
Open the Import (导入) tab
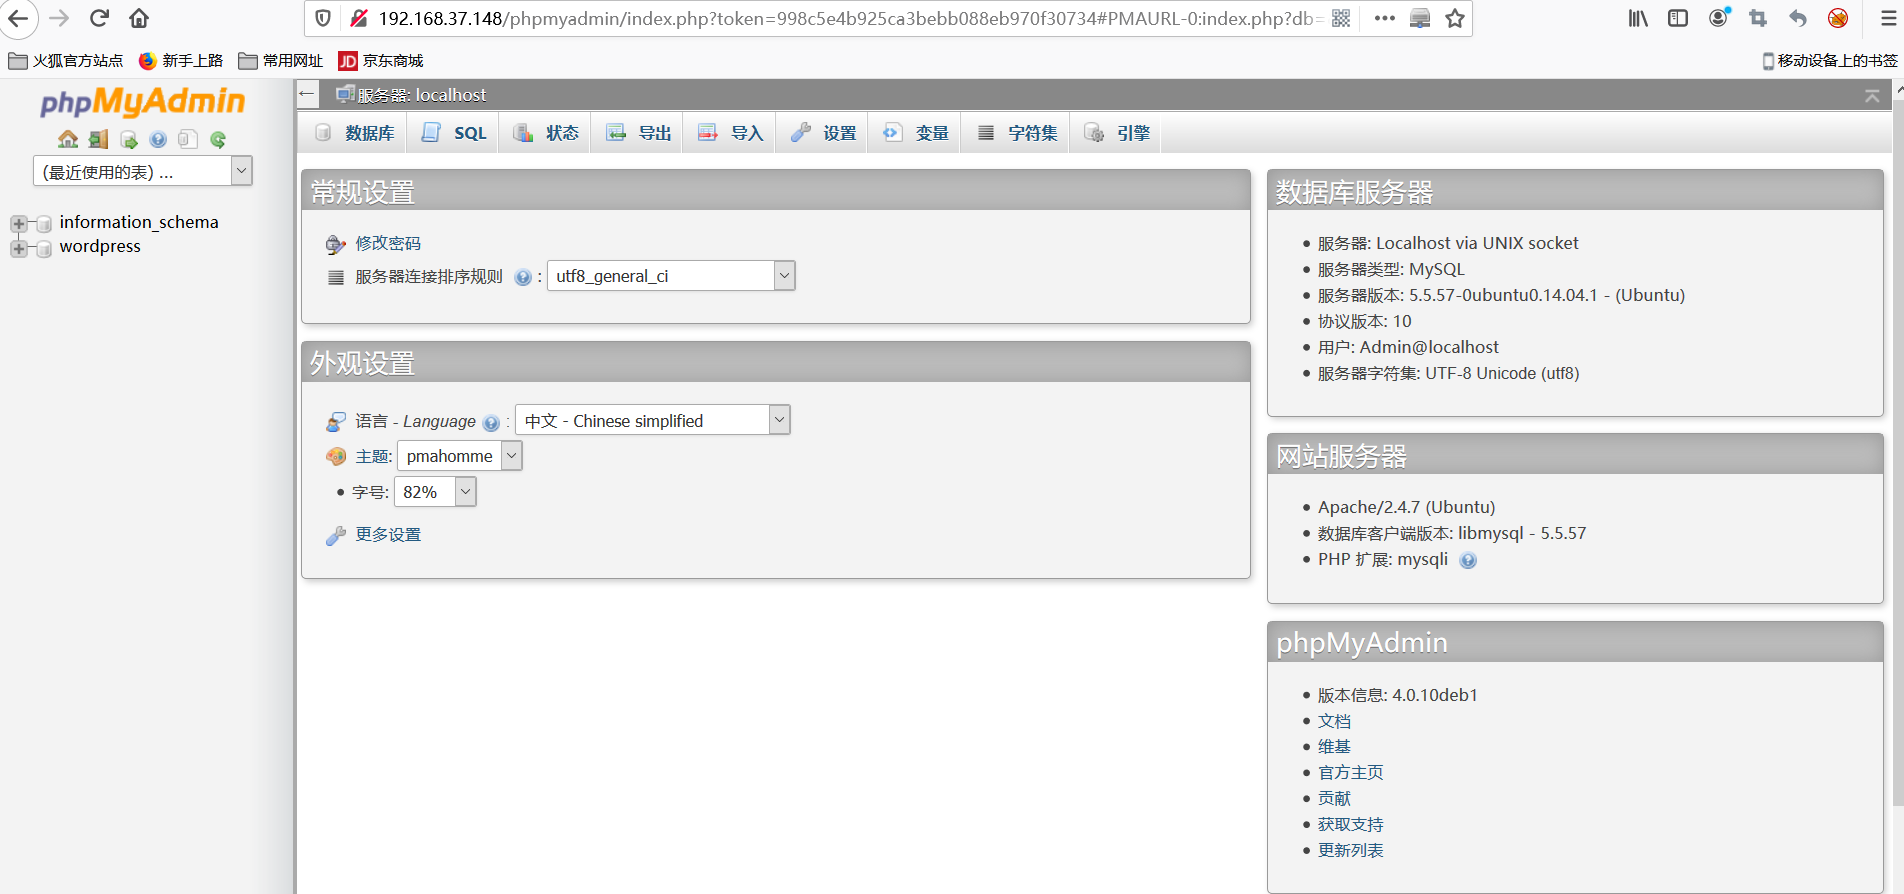730,133
